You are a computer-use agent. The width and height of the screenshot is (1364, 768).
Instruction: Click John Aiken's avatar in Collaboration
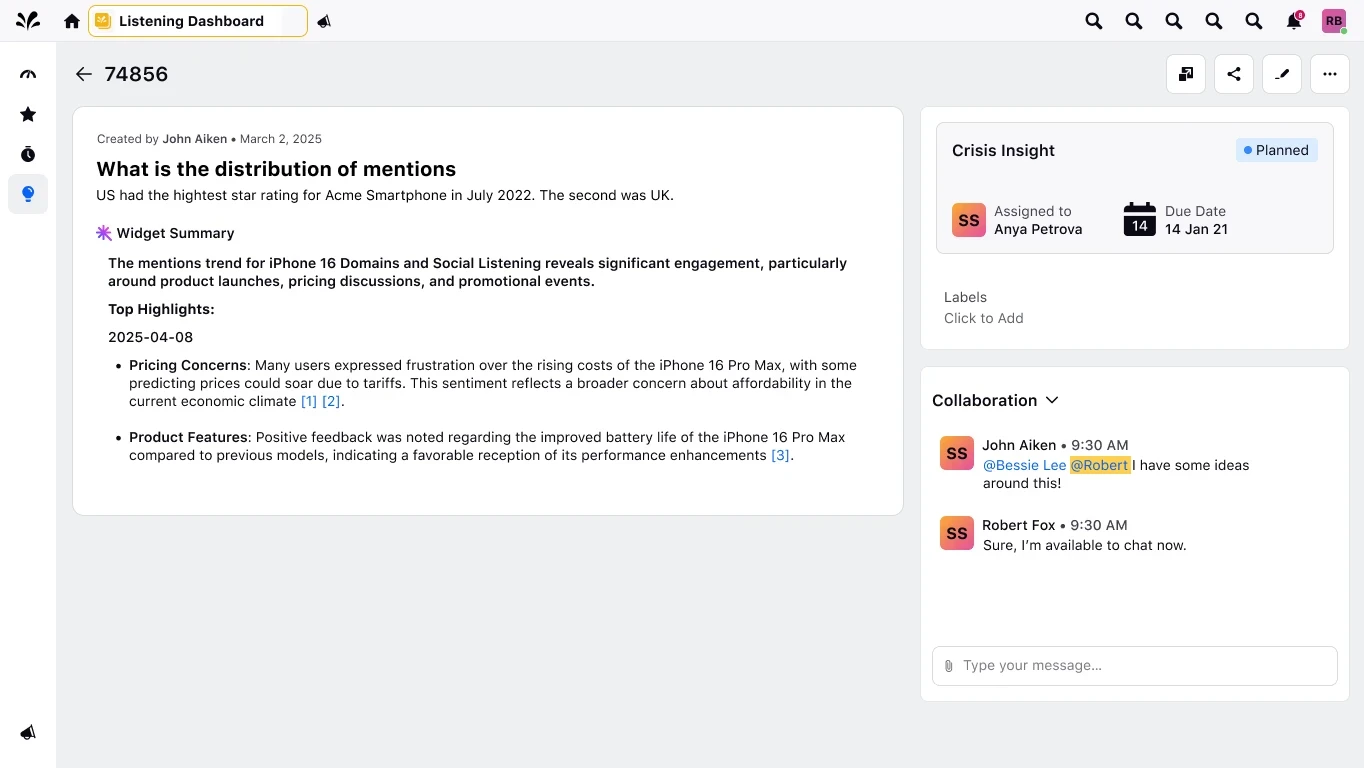coord(957,453)
